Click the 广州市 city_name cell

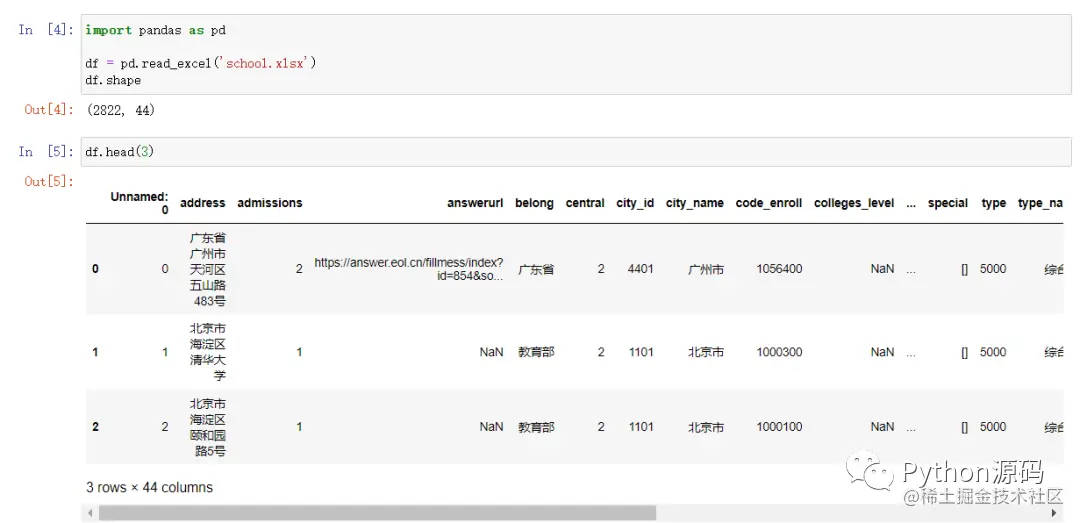pyautogui.click(x=706, y=269)
